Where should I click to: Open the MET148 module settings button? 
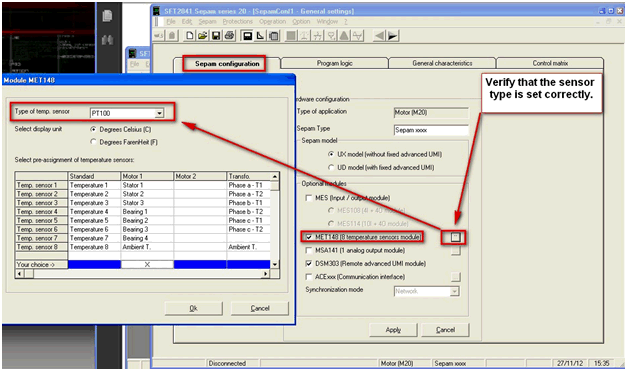pyautogui.click(x=455, y=237)
